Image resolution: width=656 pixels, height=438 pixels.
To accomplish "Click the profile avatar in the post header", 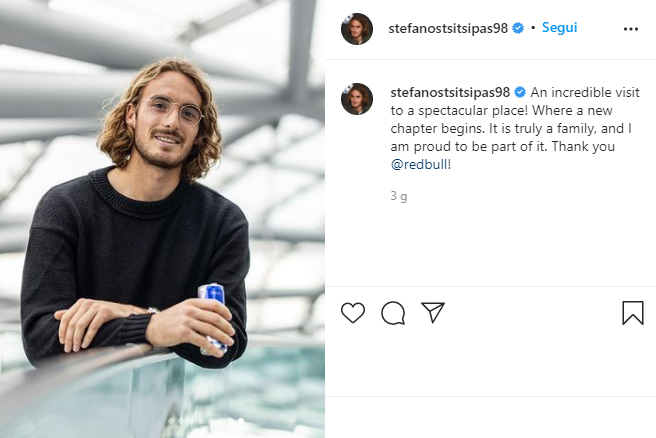I will (357, 29).
